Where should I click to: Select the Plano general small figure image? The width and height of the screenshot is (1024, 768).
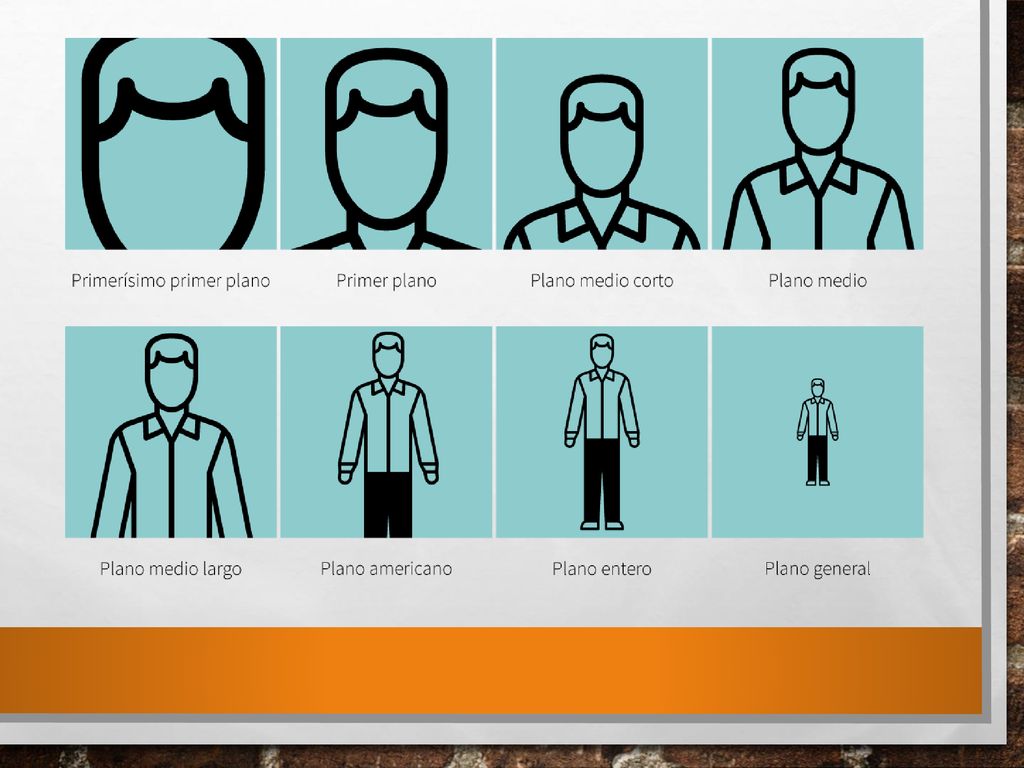point(818,432)
